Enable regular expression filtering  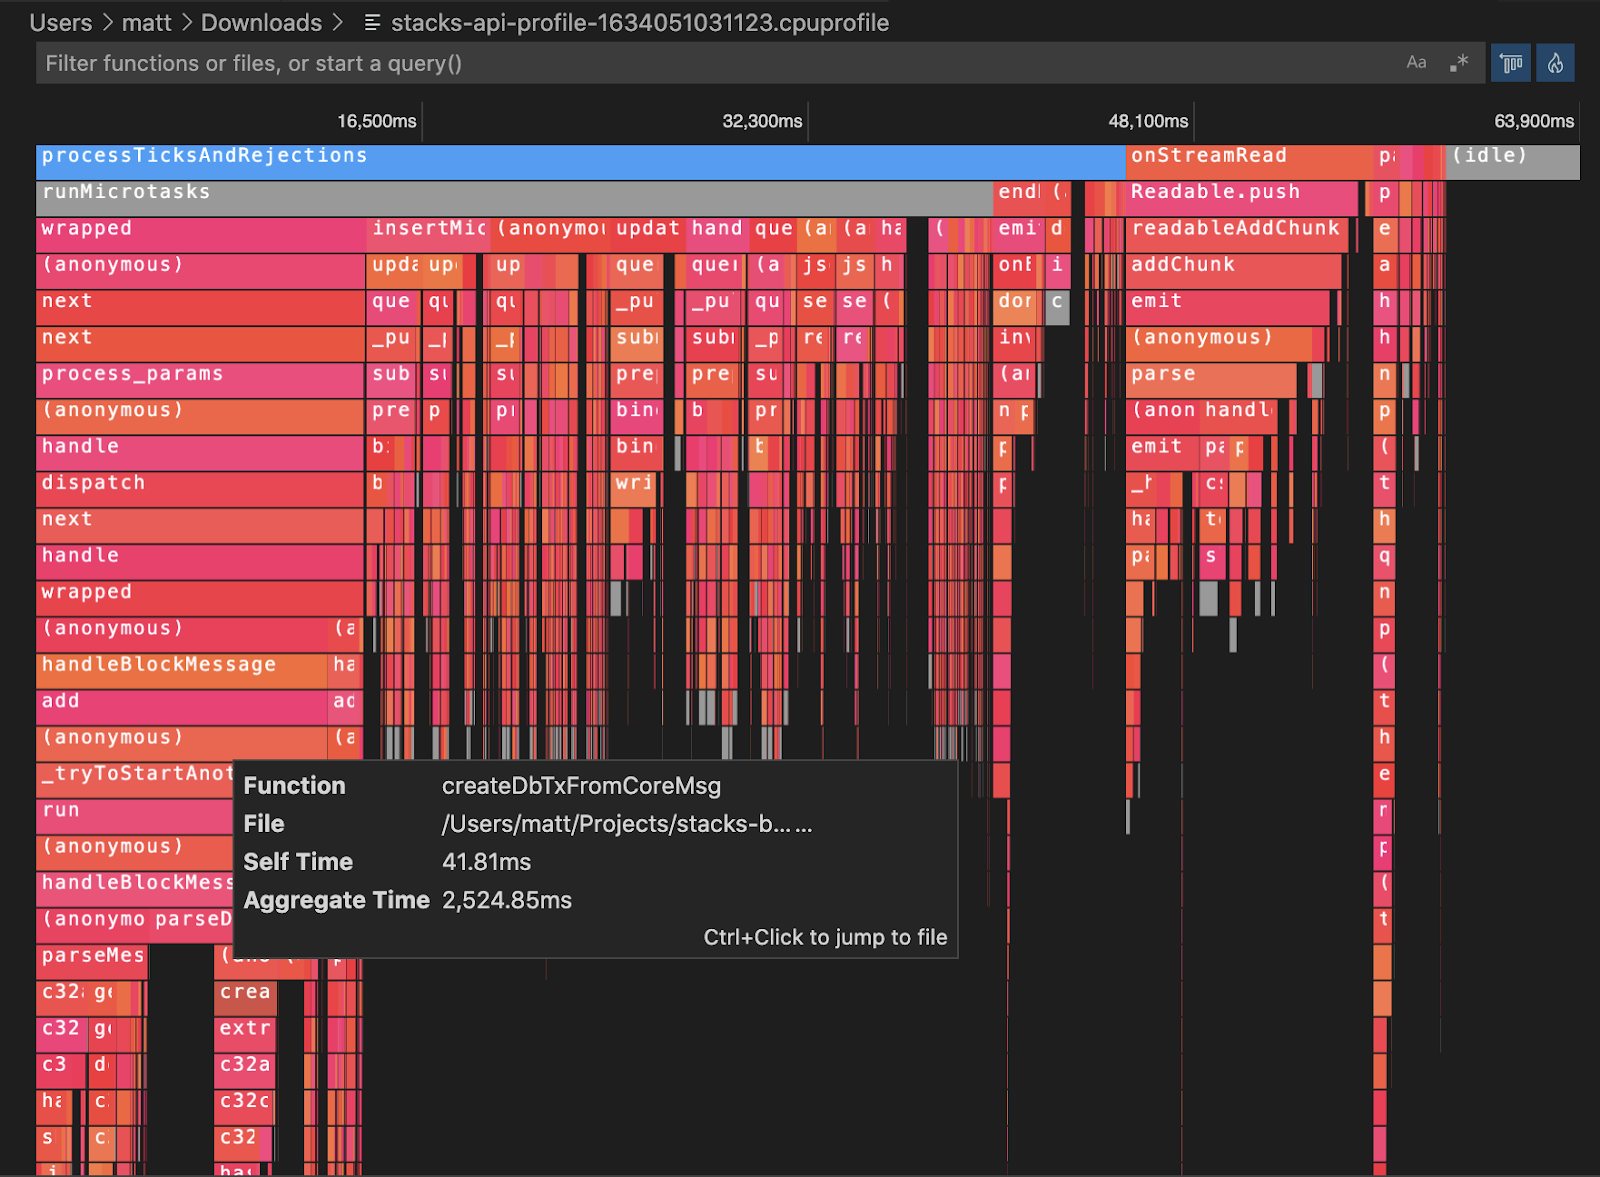click(1460, 62)
